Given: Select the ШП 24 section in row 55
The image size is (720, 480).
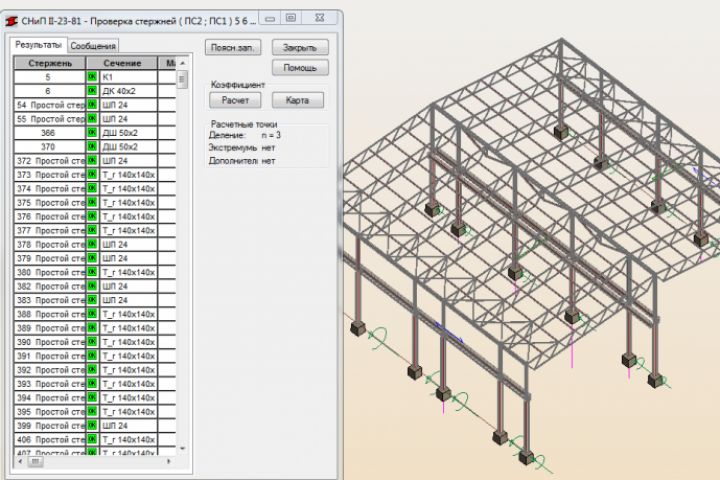Looking at the screenshot, I should click(128, 119).
